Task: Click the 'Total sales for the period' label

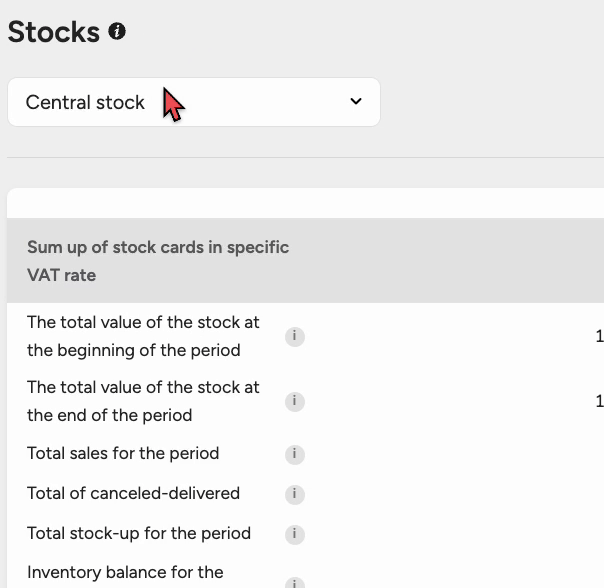Action: (123, 454)
